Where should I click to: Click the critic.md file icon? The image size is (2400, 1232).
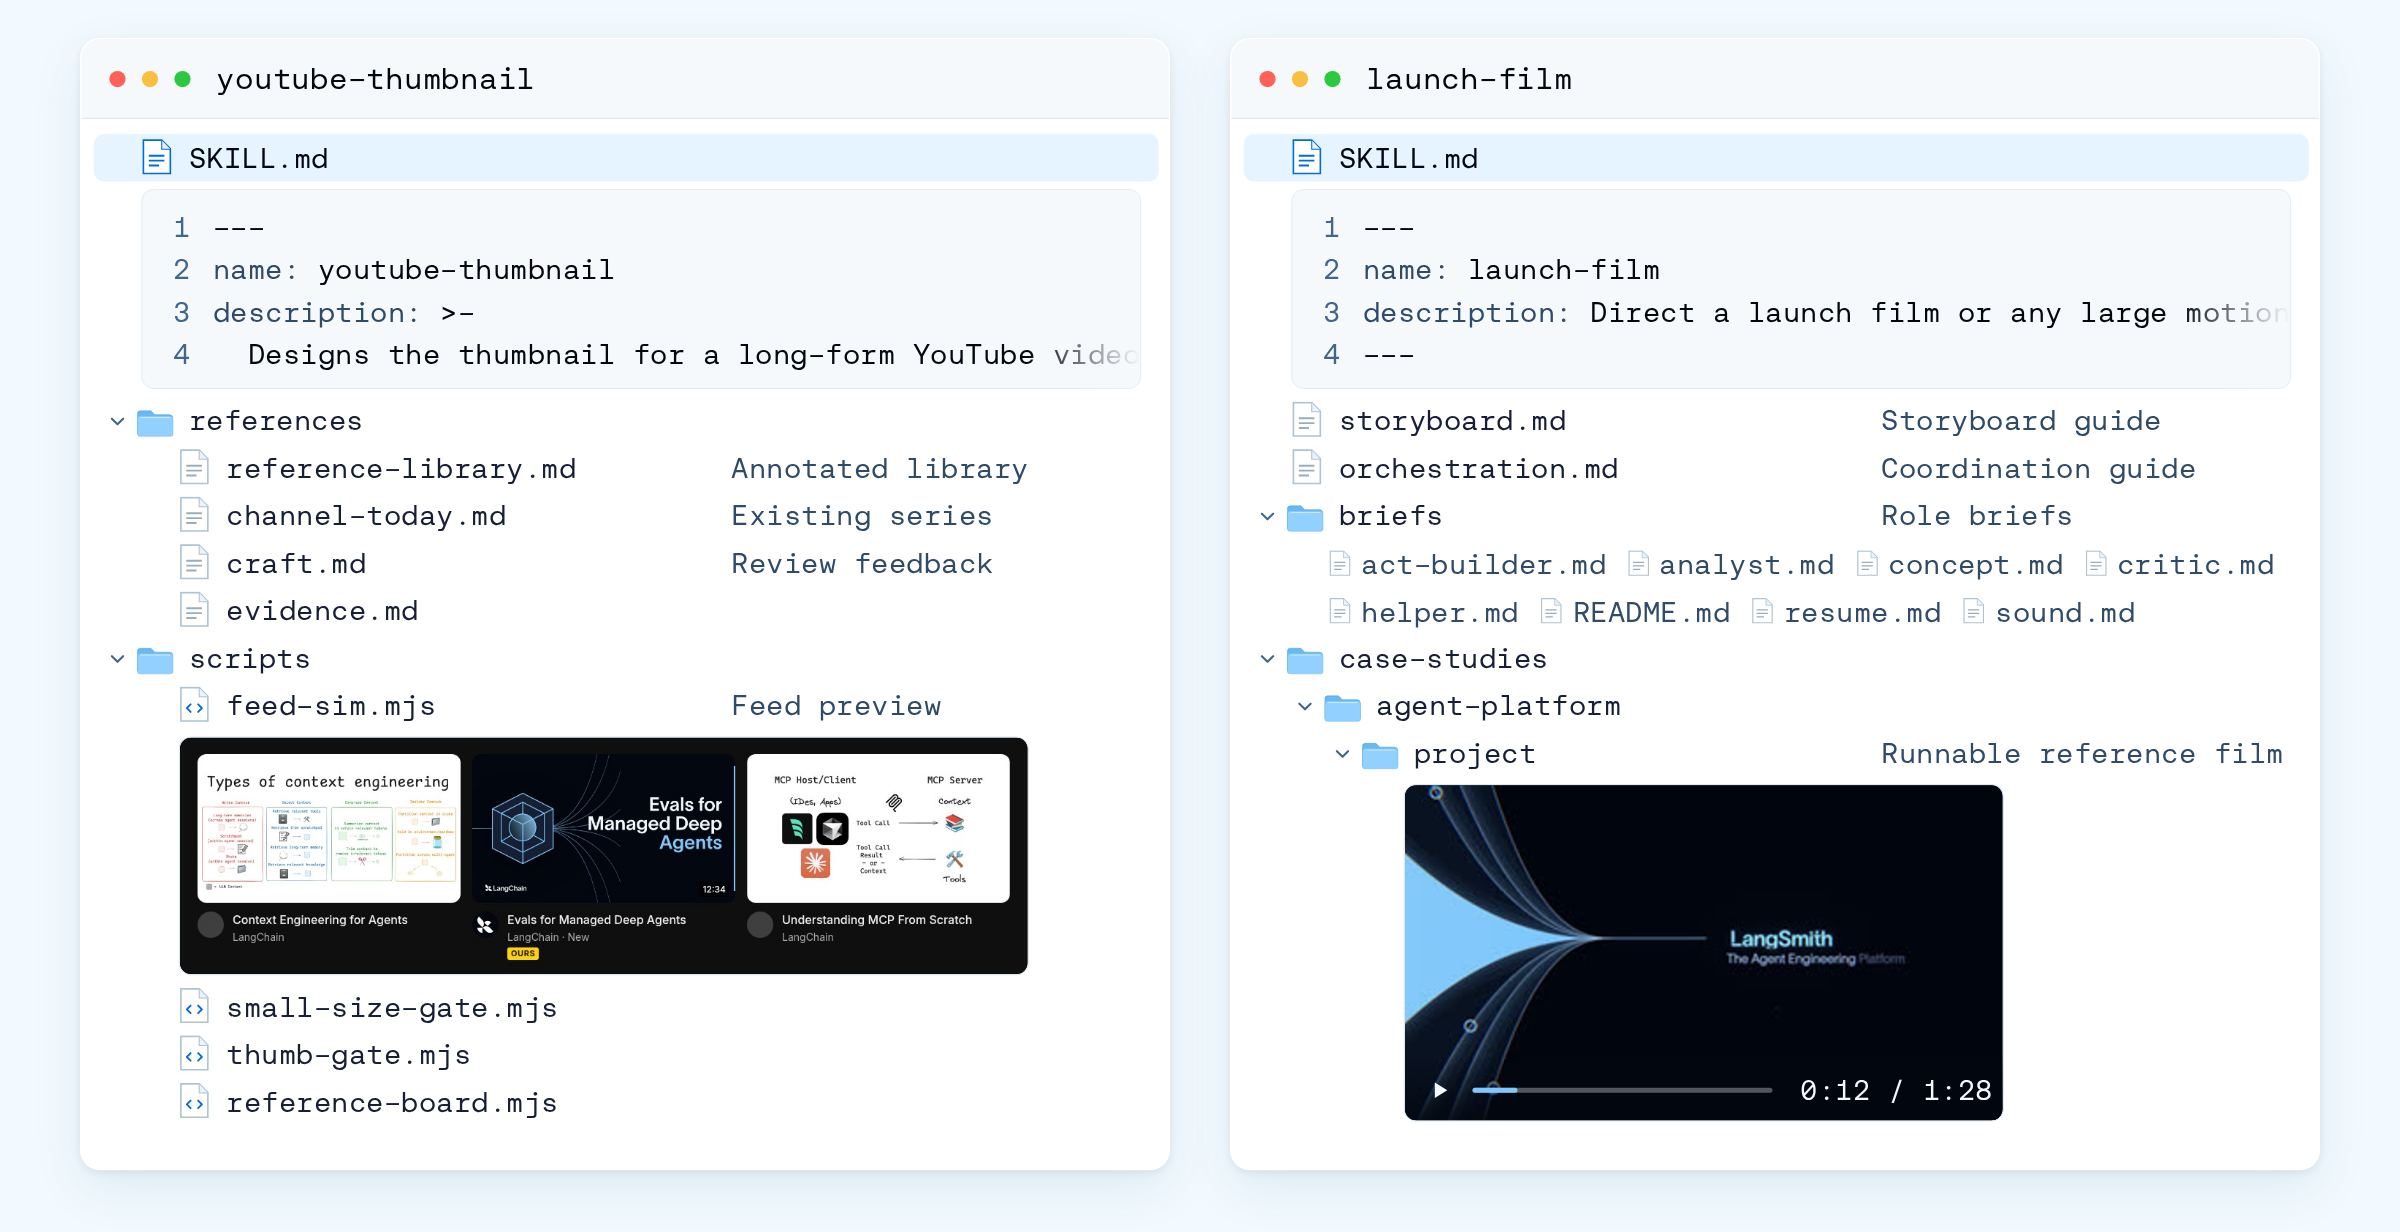pos(2096,565)
